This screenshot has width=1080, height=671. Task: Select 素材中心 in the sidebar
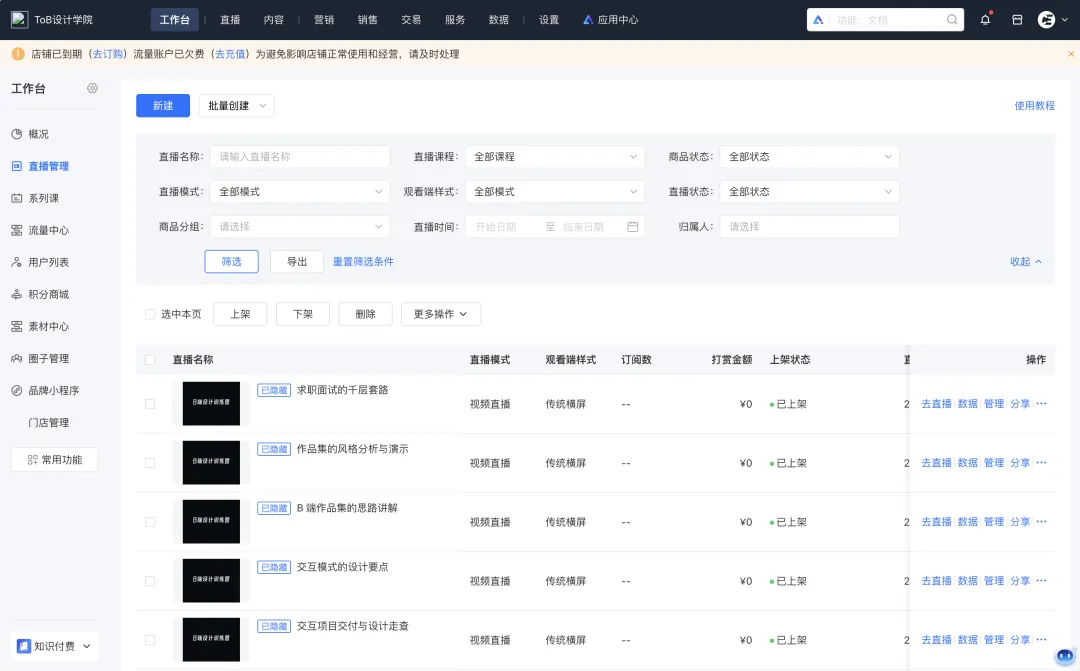[48, 326]
